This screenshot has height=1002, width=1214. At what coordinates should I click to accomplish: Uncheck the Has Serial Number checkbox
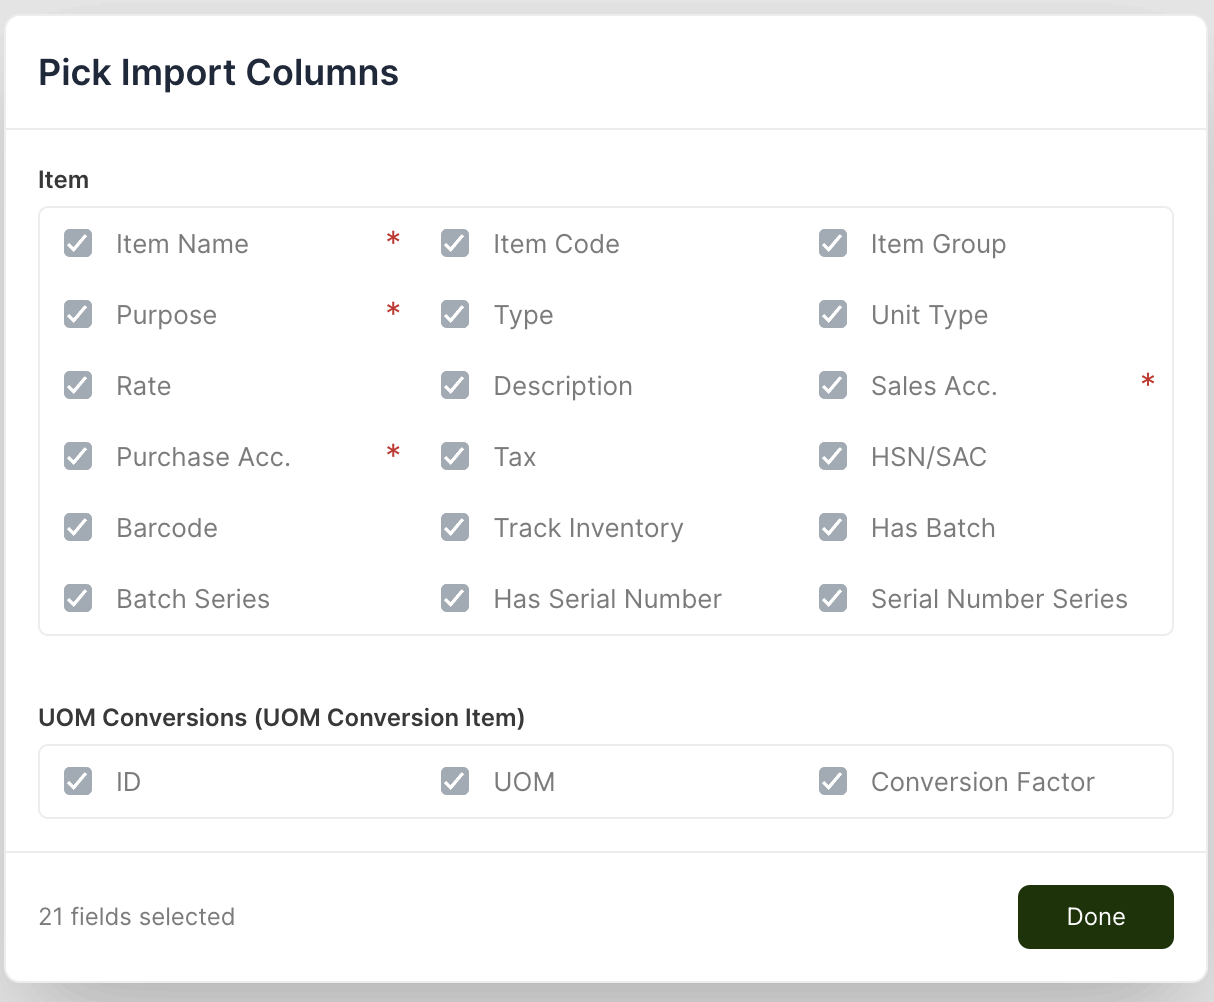455,598
